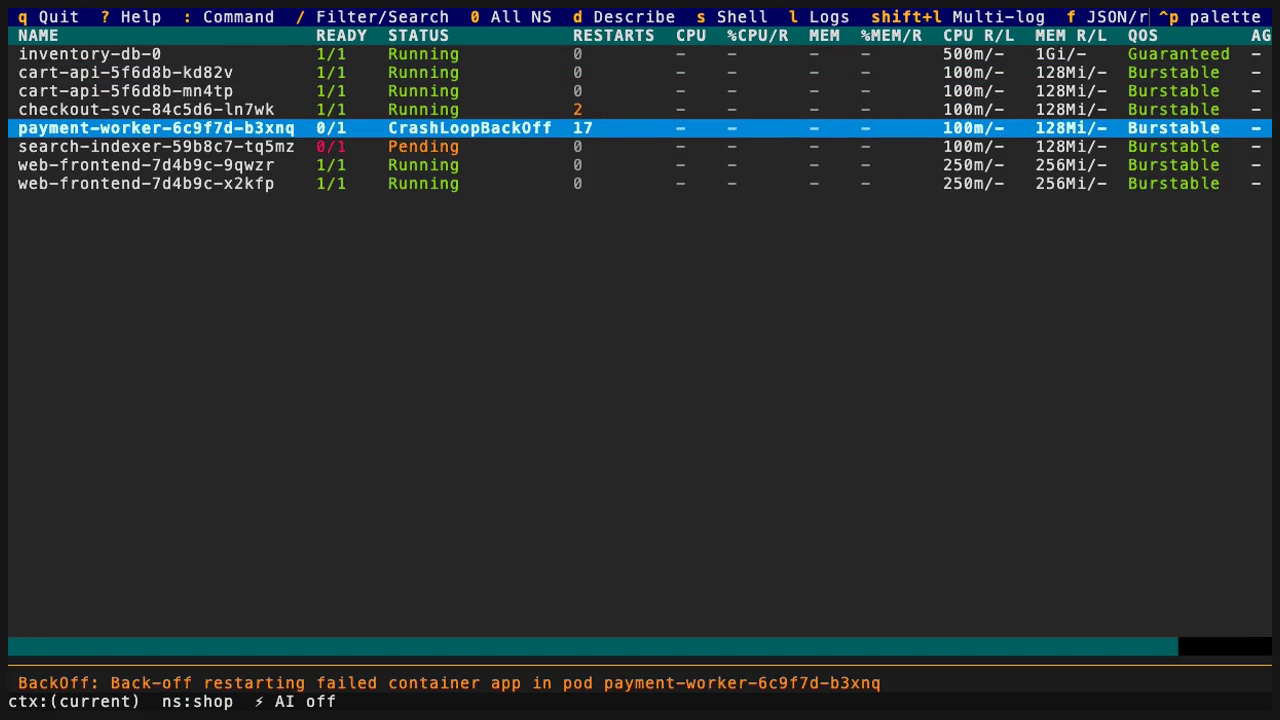Click the ctx:(current) status entry
1280x720 pixels.
pos(74,701)
